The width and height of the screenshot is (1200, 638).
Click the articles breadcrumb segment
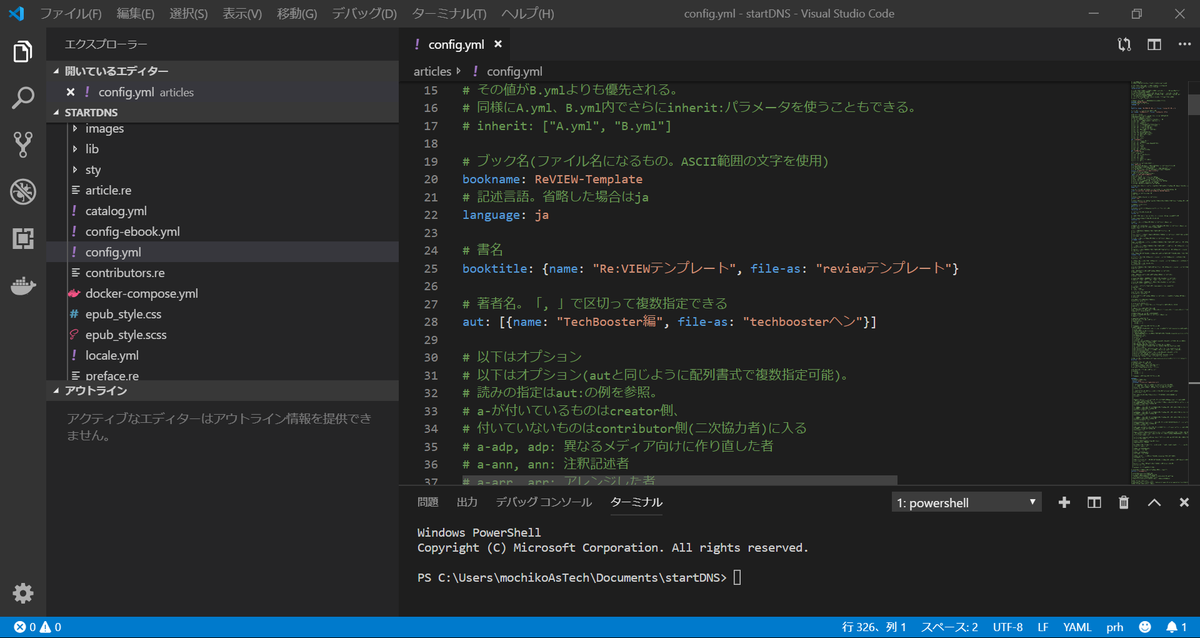pos(433,71)
